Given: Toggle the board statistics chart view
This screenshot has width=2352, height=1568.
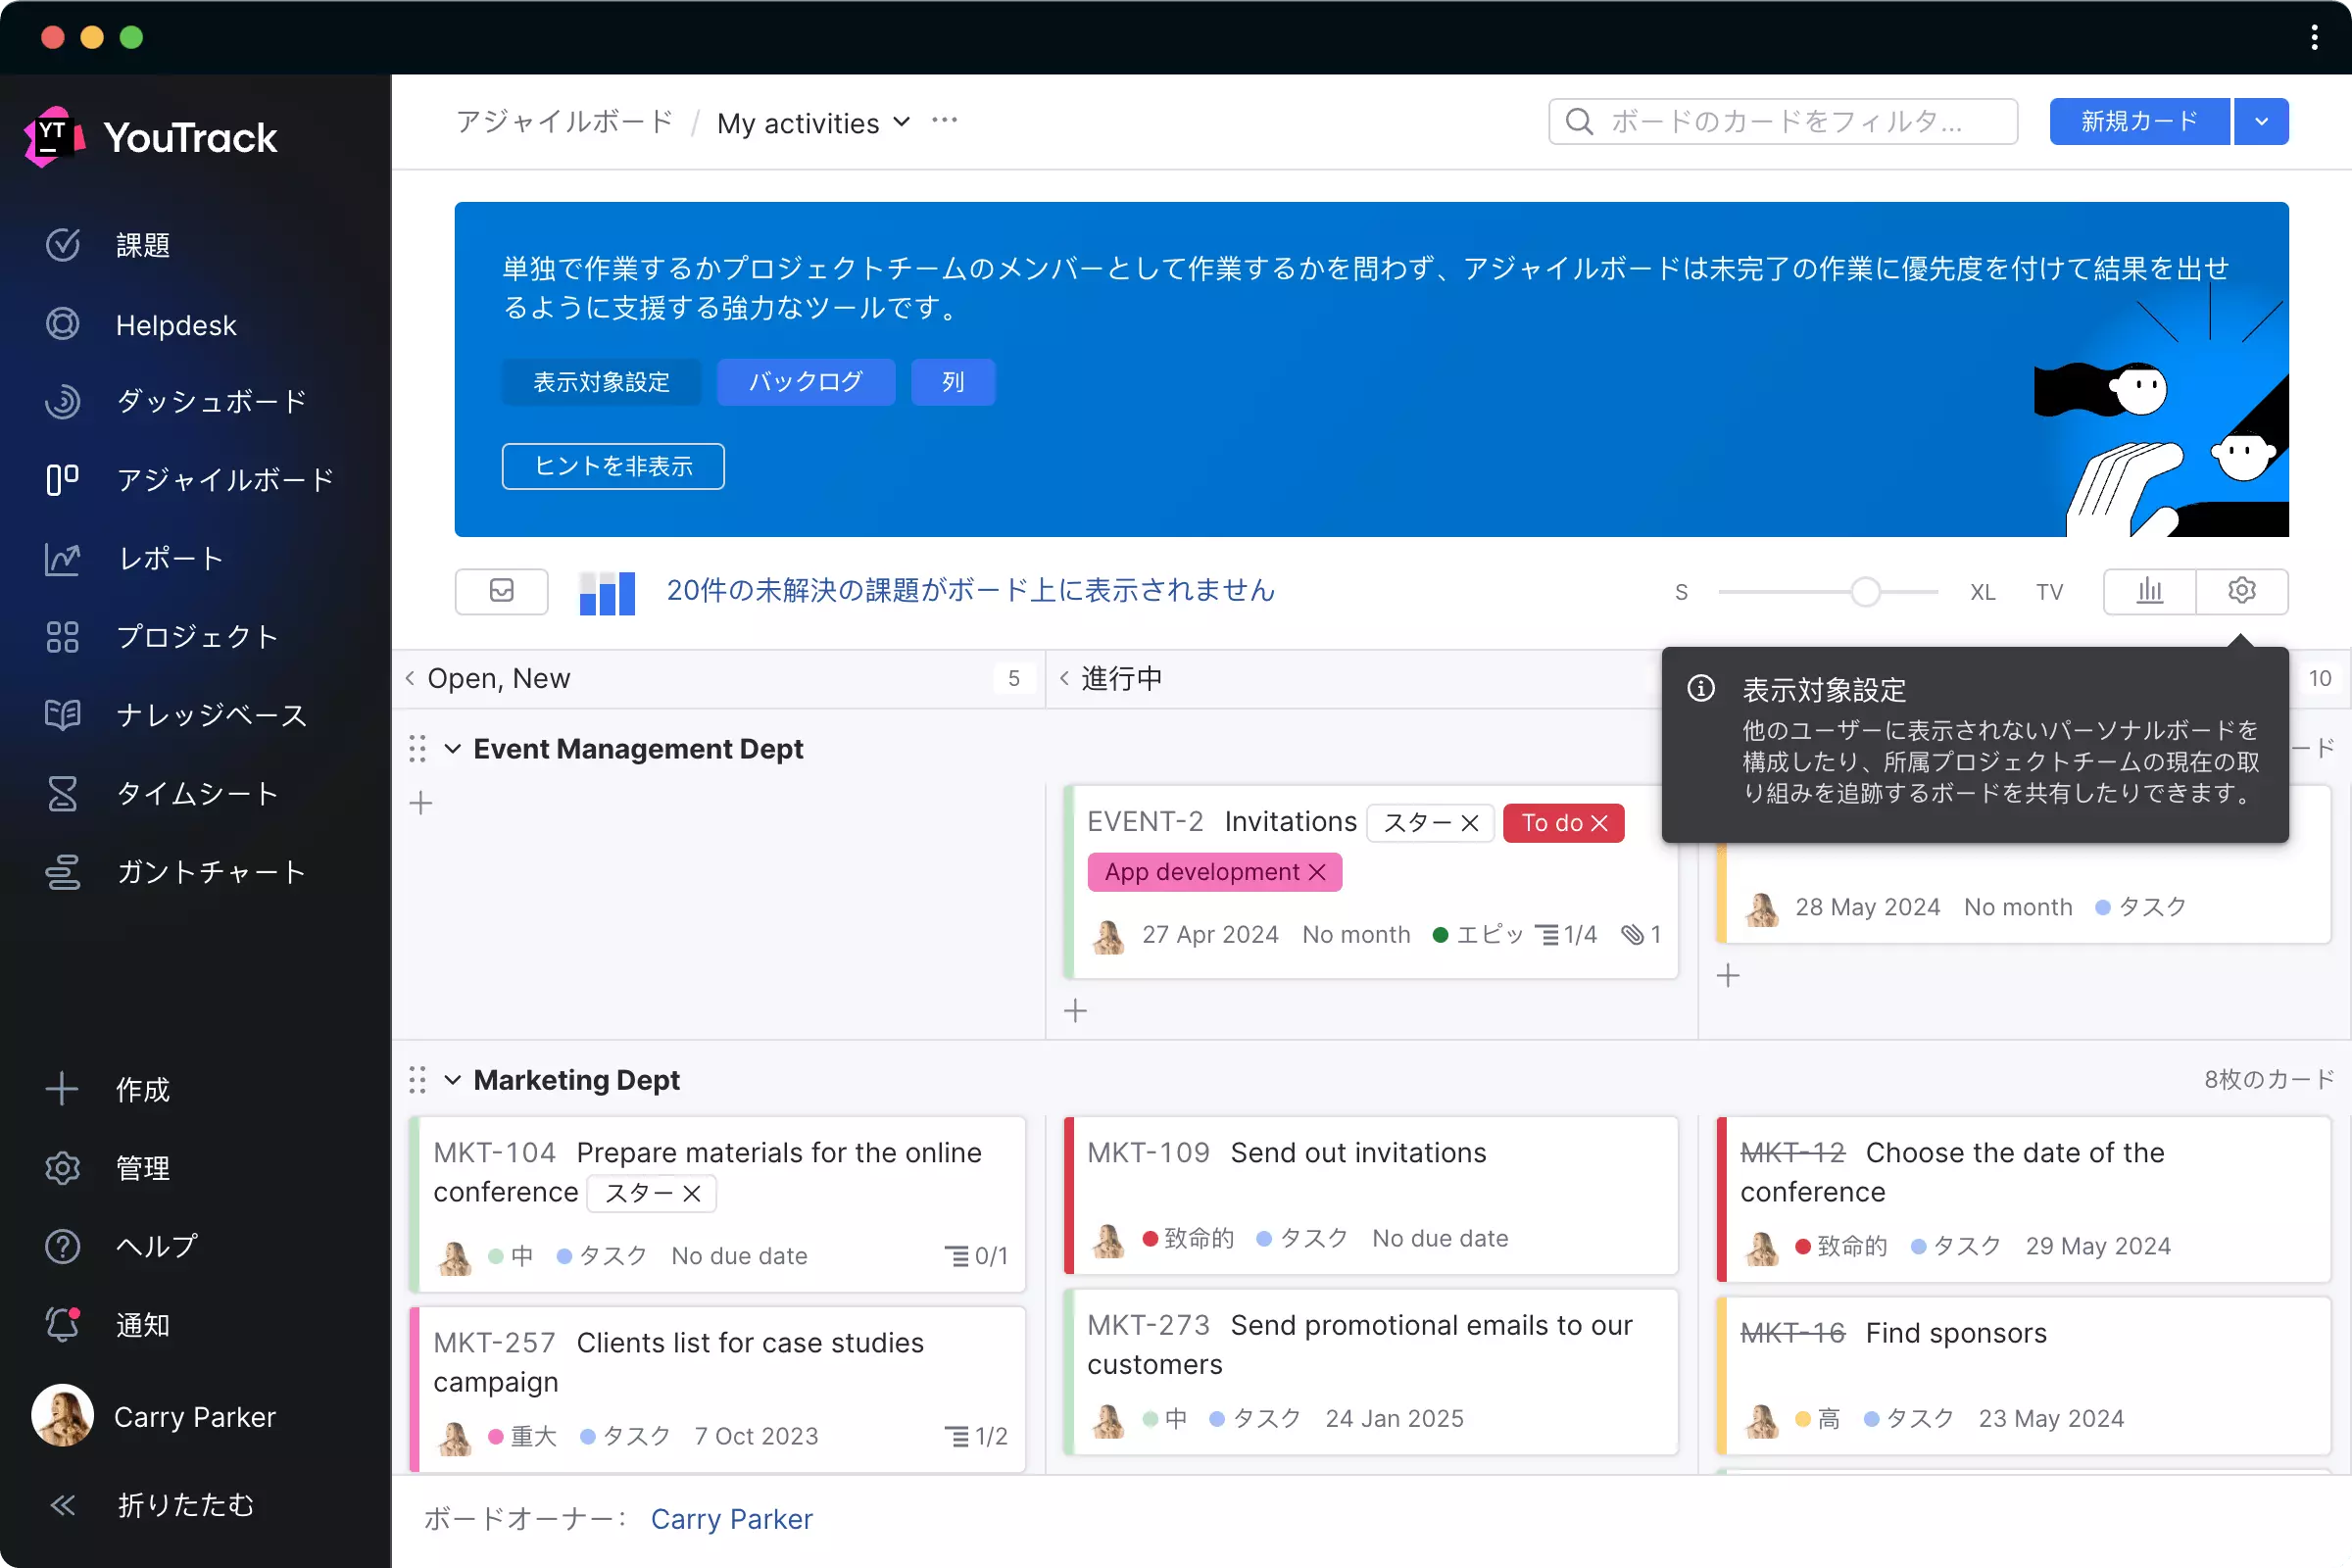Looking at the screenshot, I should tap(2148, 591).
